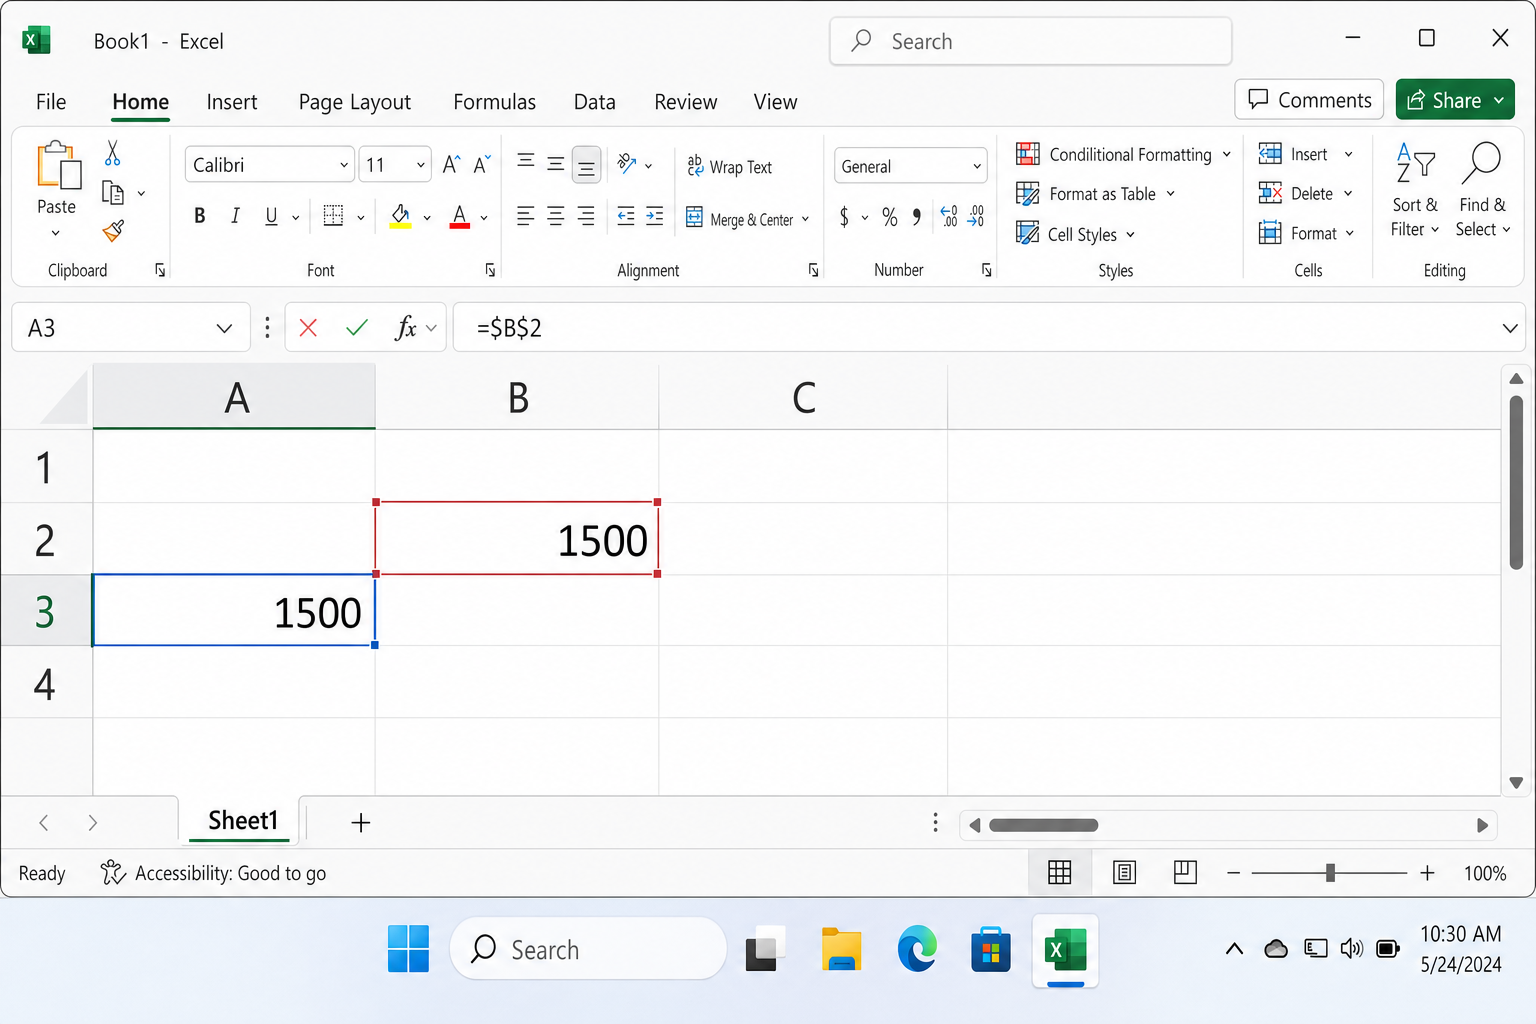Confirm formula with green checkmark
Image resolution: width=1536 pixels, height=1024 pixels.
pyautogui.click(x=357, y=327)
